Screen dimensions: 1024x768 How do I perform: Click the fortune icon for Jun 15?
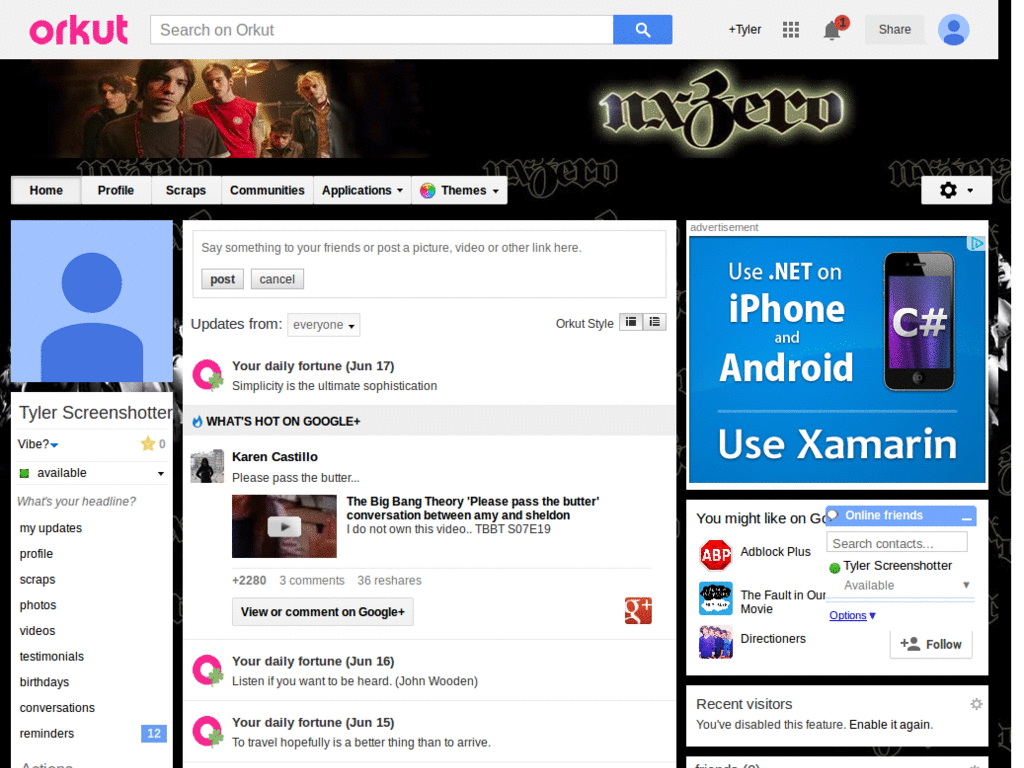click(208, 732)
